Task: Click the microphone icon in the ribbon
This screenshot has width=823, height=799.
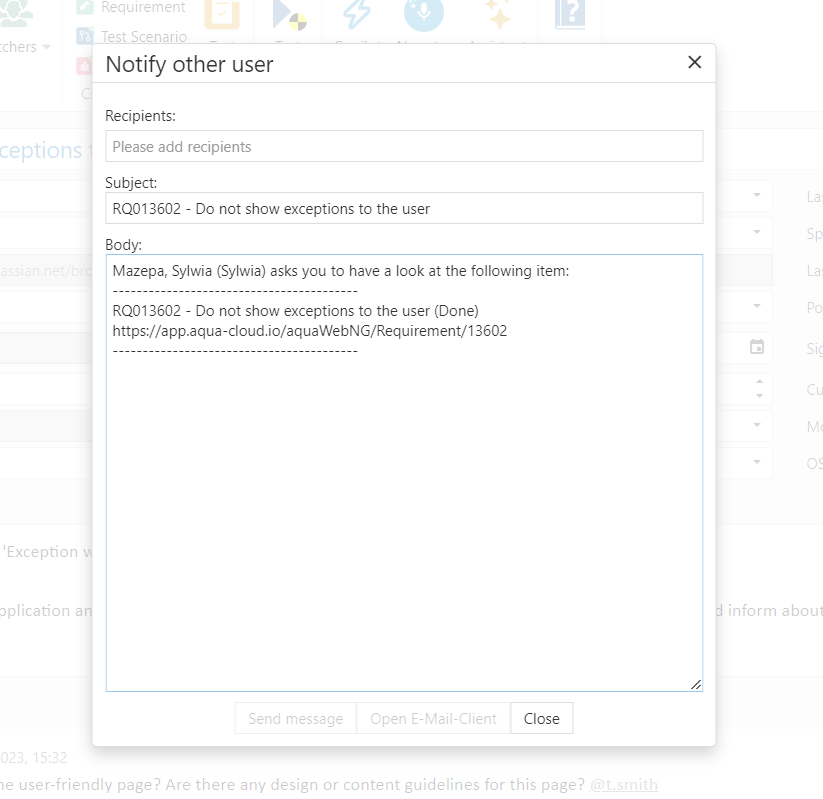Action: click(x=424, y=14)
